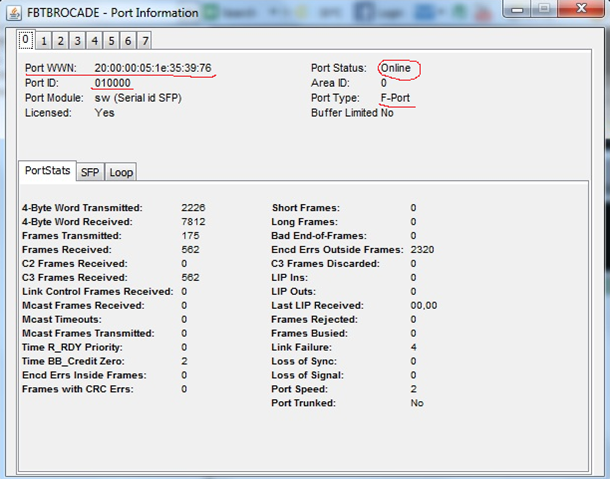Click 4-Byte Word Received value 7812
This screenshot has width=610, height=479.
click(193, 222)
